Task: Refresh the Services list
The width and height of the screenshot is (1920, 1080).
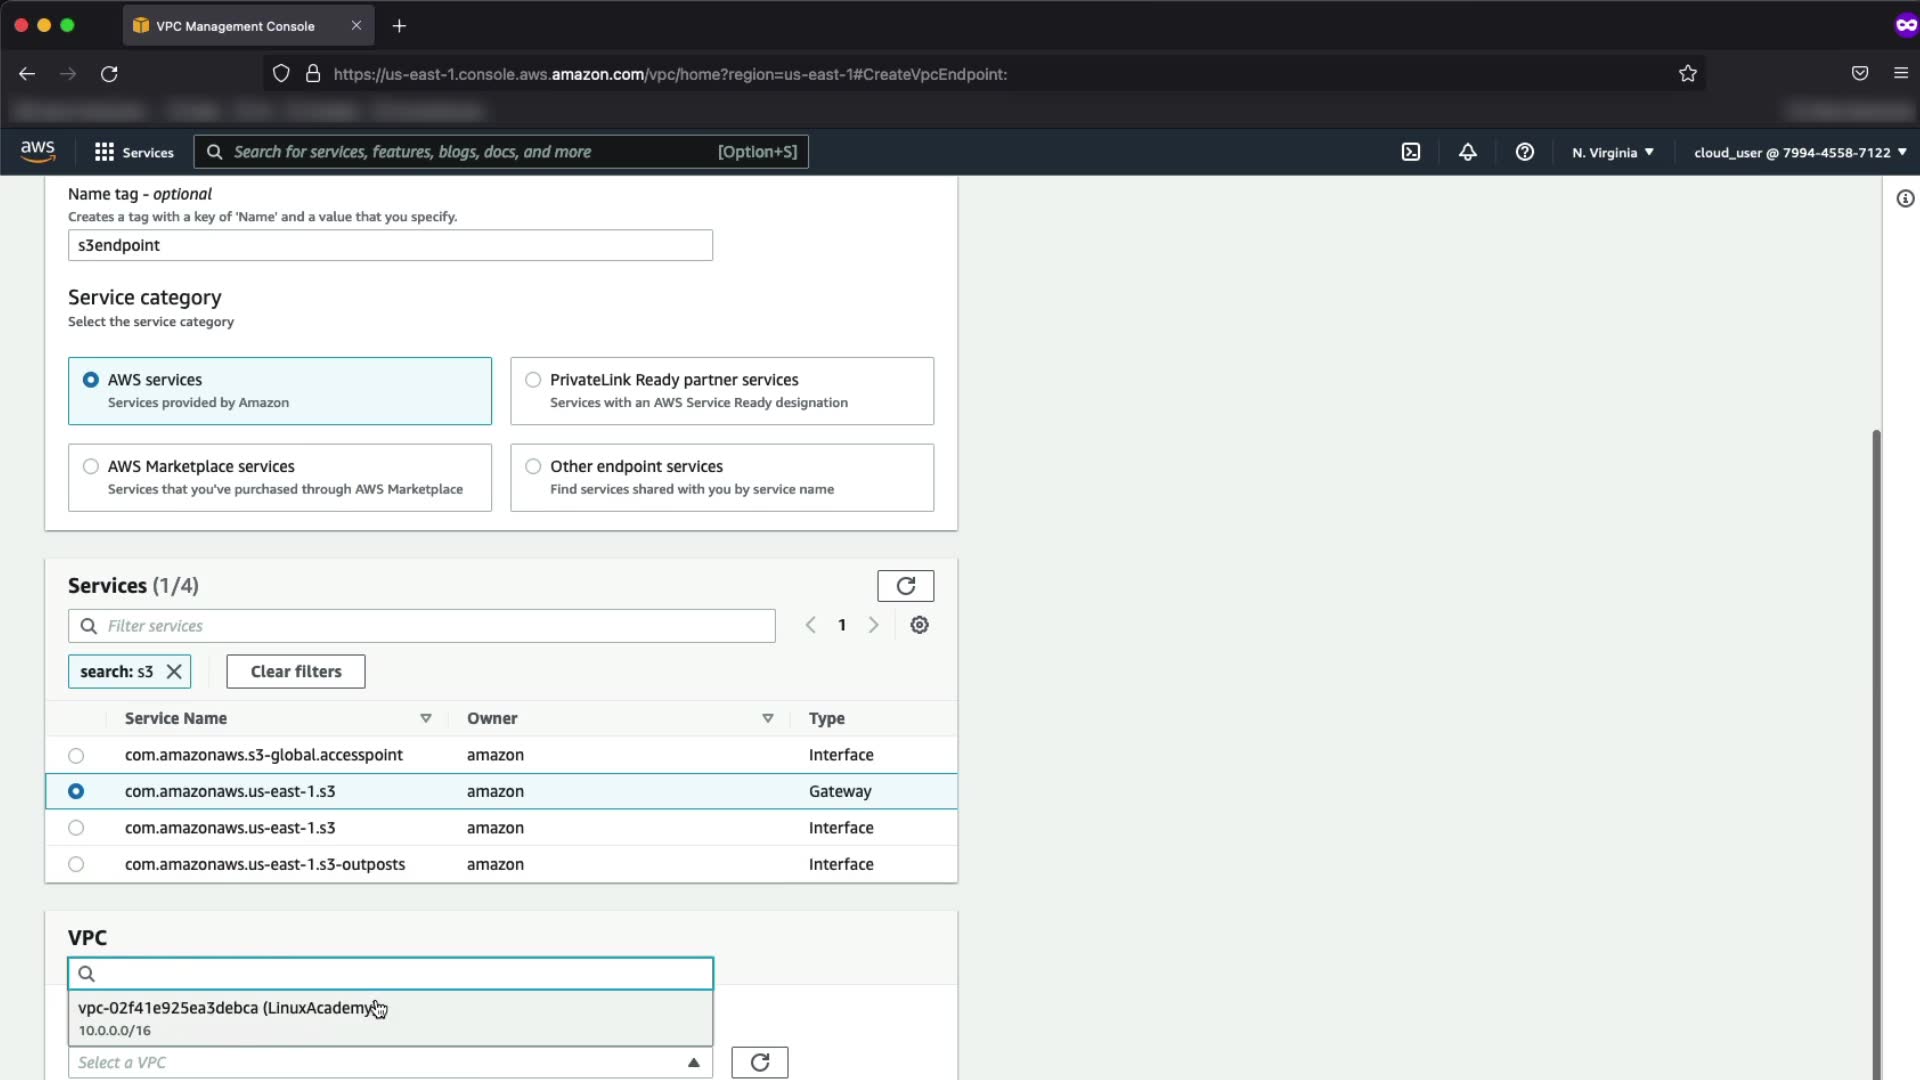Action: (905, 586)
